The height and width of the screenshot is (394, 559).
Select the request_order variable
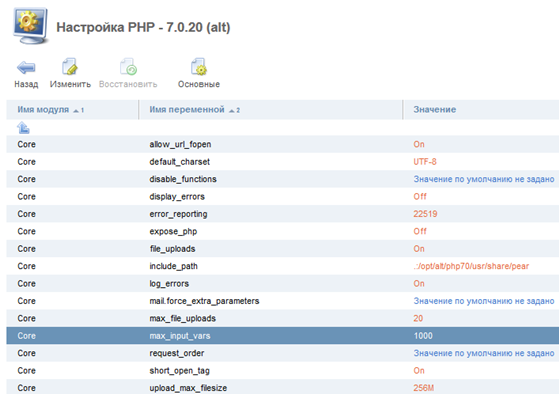coord(177,353)
